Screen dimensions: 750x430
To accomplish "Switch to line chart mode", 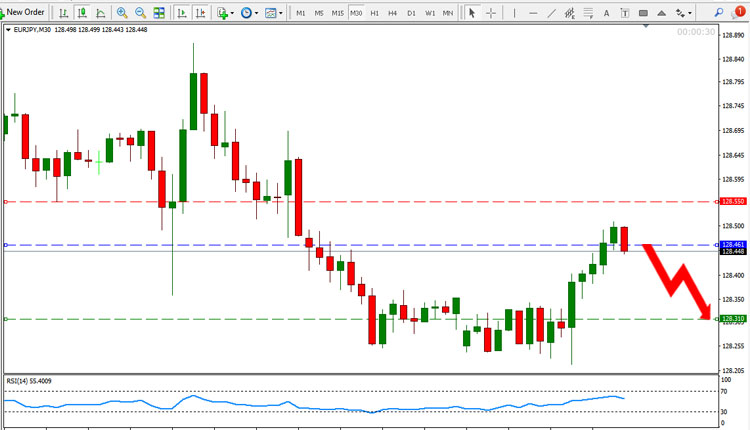I will coord(100,13).
